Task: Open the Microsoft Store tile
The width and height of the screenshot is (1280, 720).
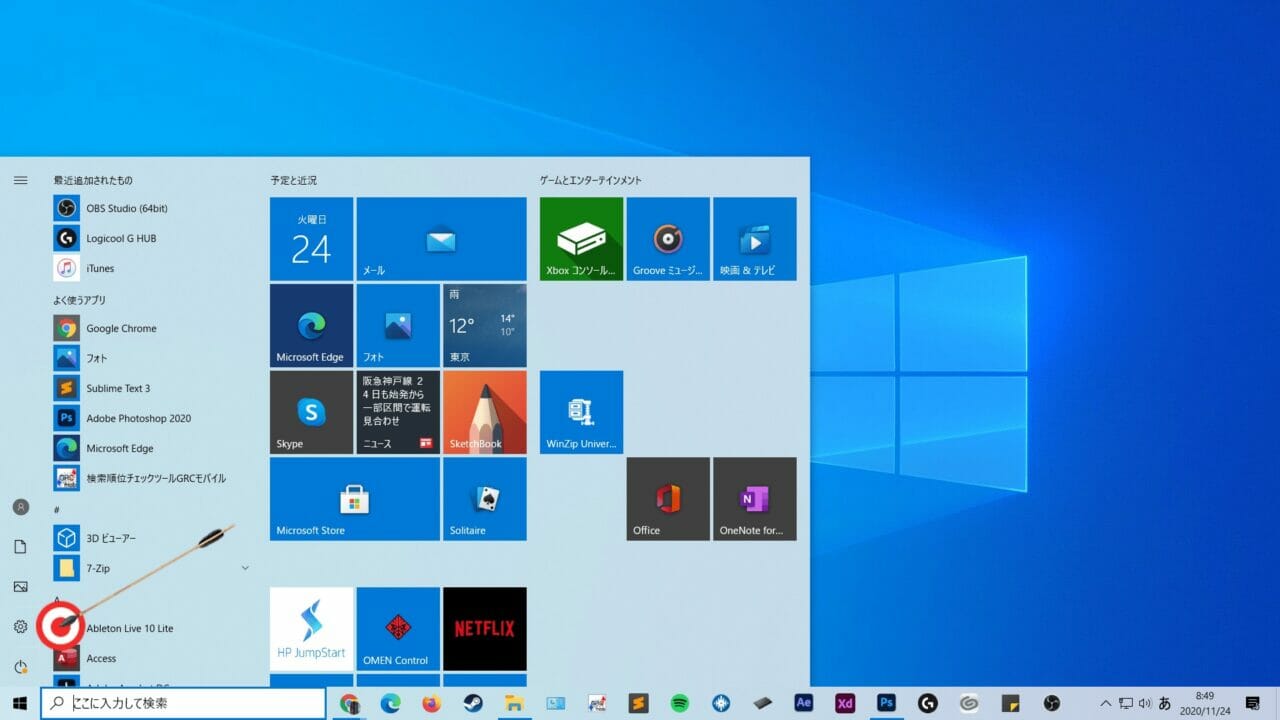Action: 355,499
